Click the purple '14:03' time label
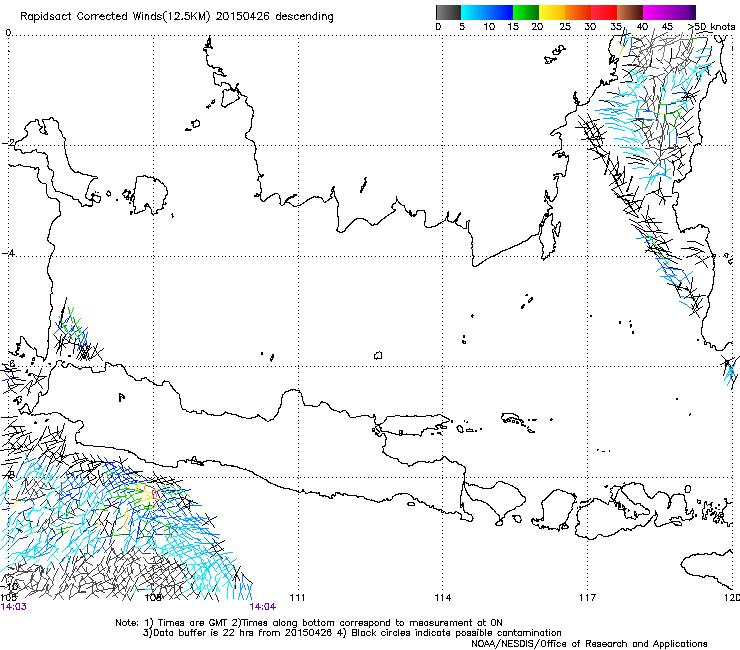The height and width of the screenshot is (650, 740). tap(14, 607)
